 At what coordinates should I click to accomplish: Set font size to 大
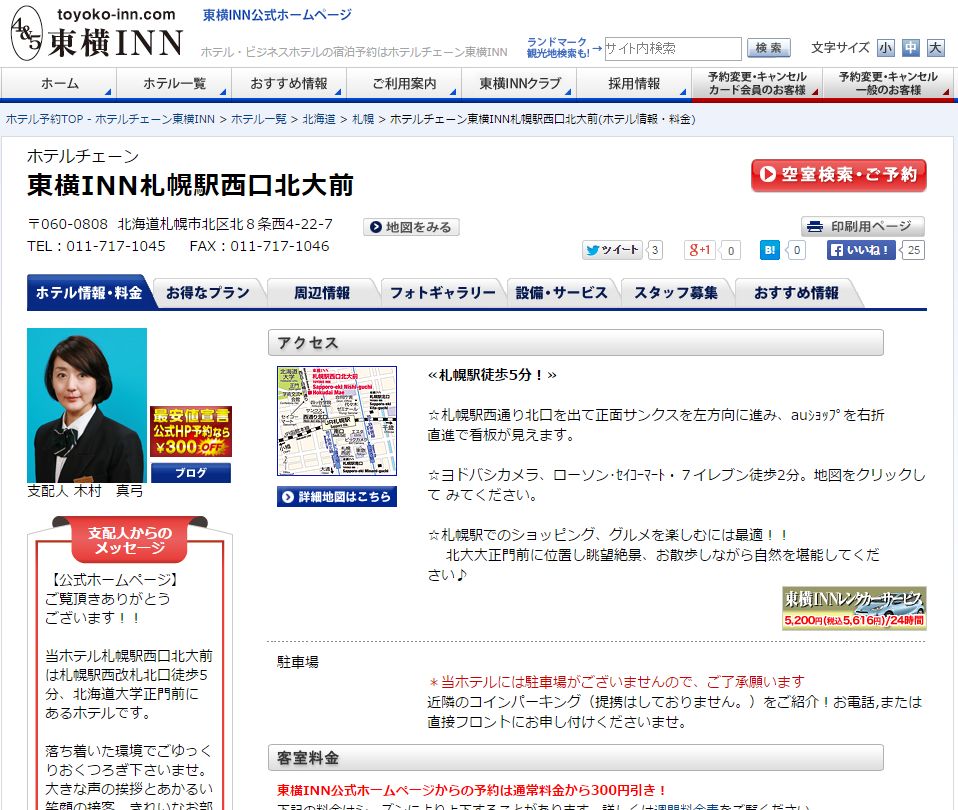click(935, 48)
